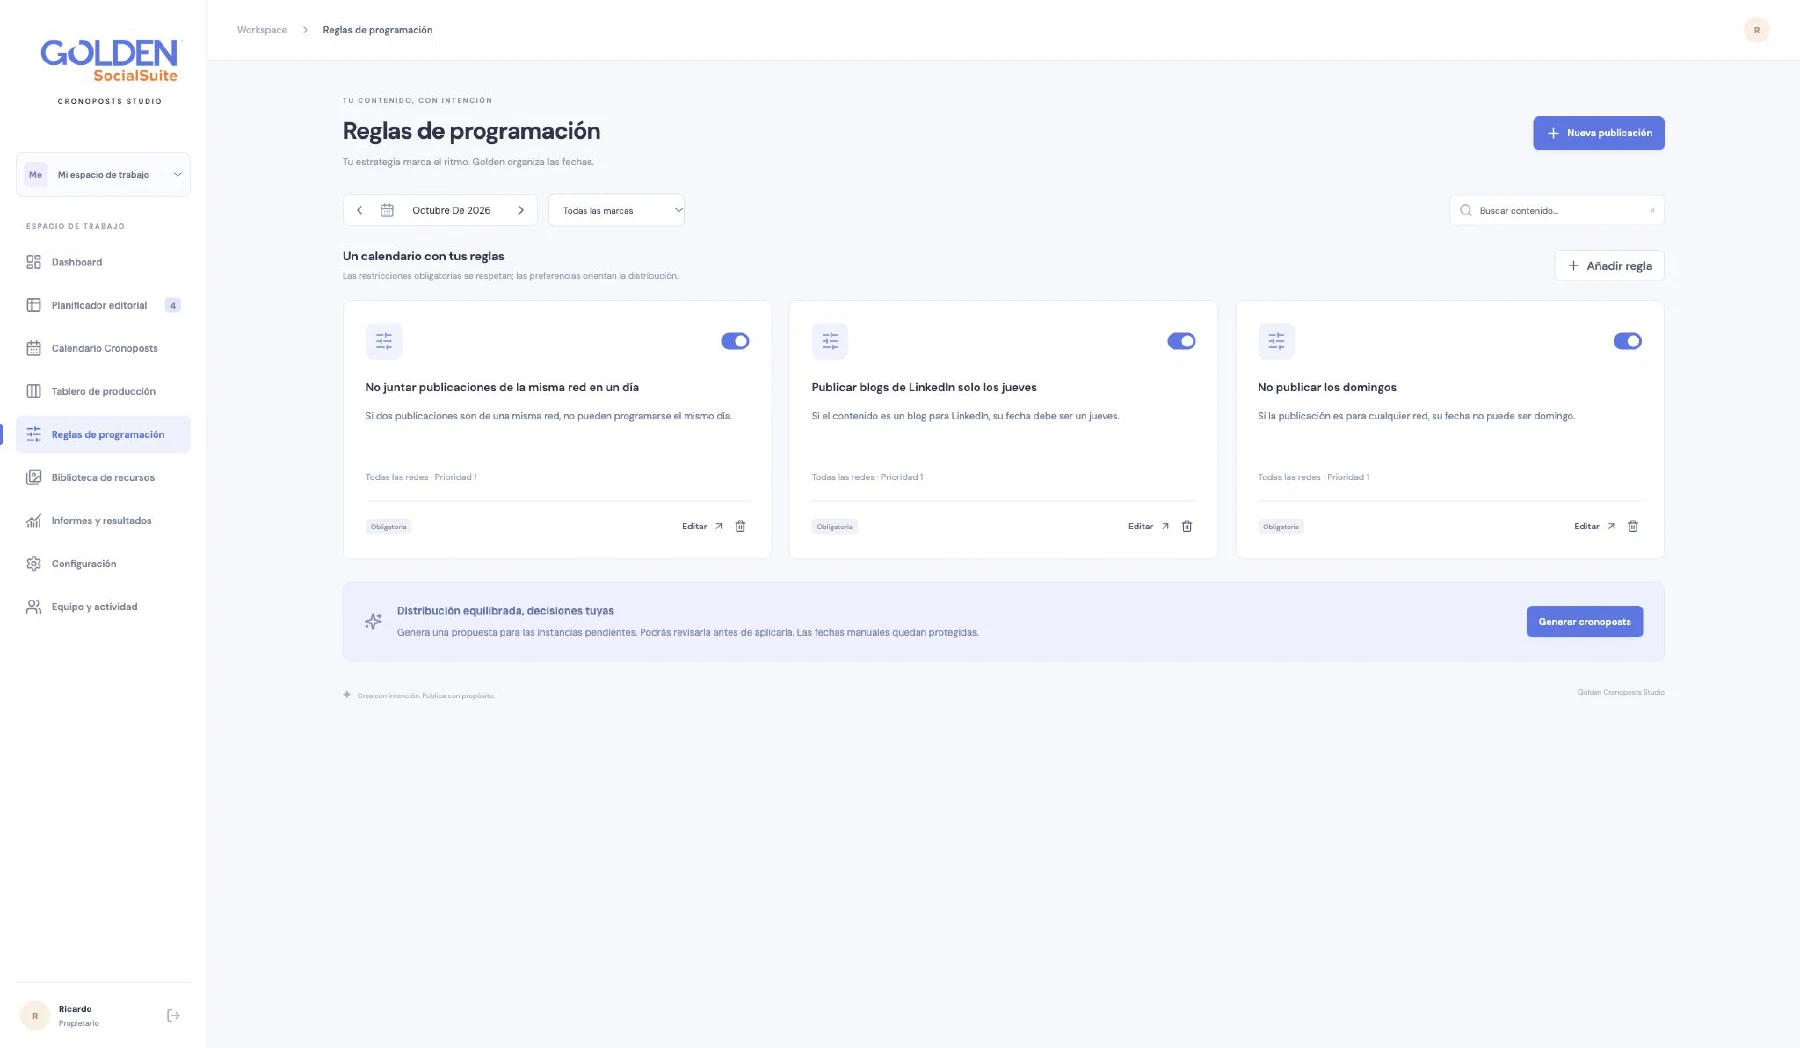Click the logout icon next to Ricardo

[x=173, y=1015]
